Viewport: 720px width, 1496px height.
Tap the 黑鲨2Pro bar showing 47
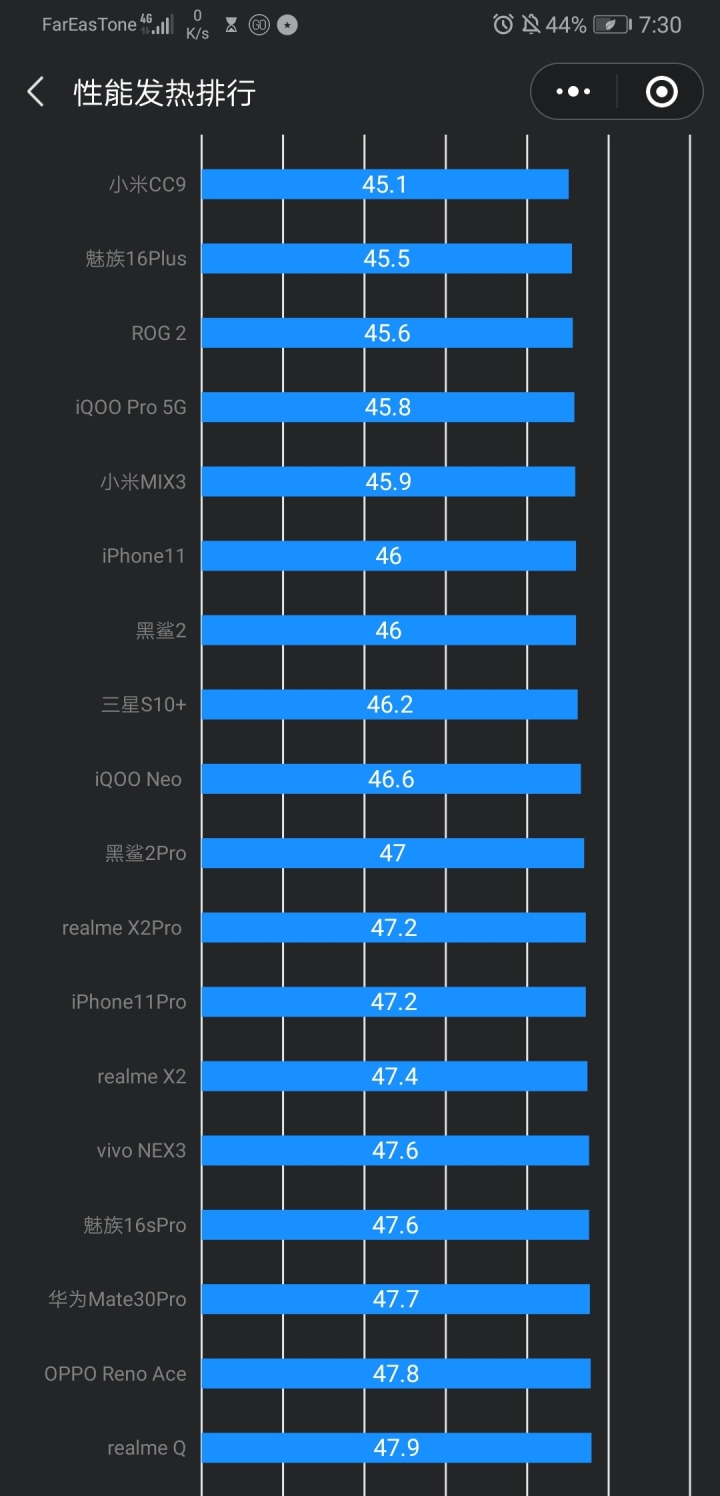click(393, 853)
